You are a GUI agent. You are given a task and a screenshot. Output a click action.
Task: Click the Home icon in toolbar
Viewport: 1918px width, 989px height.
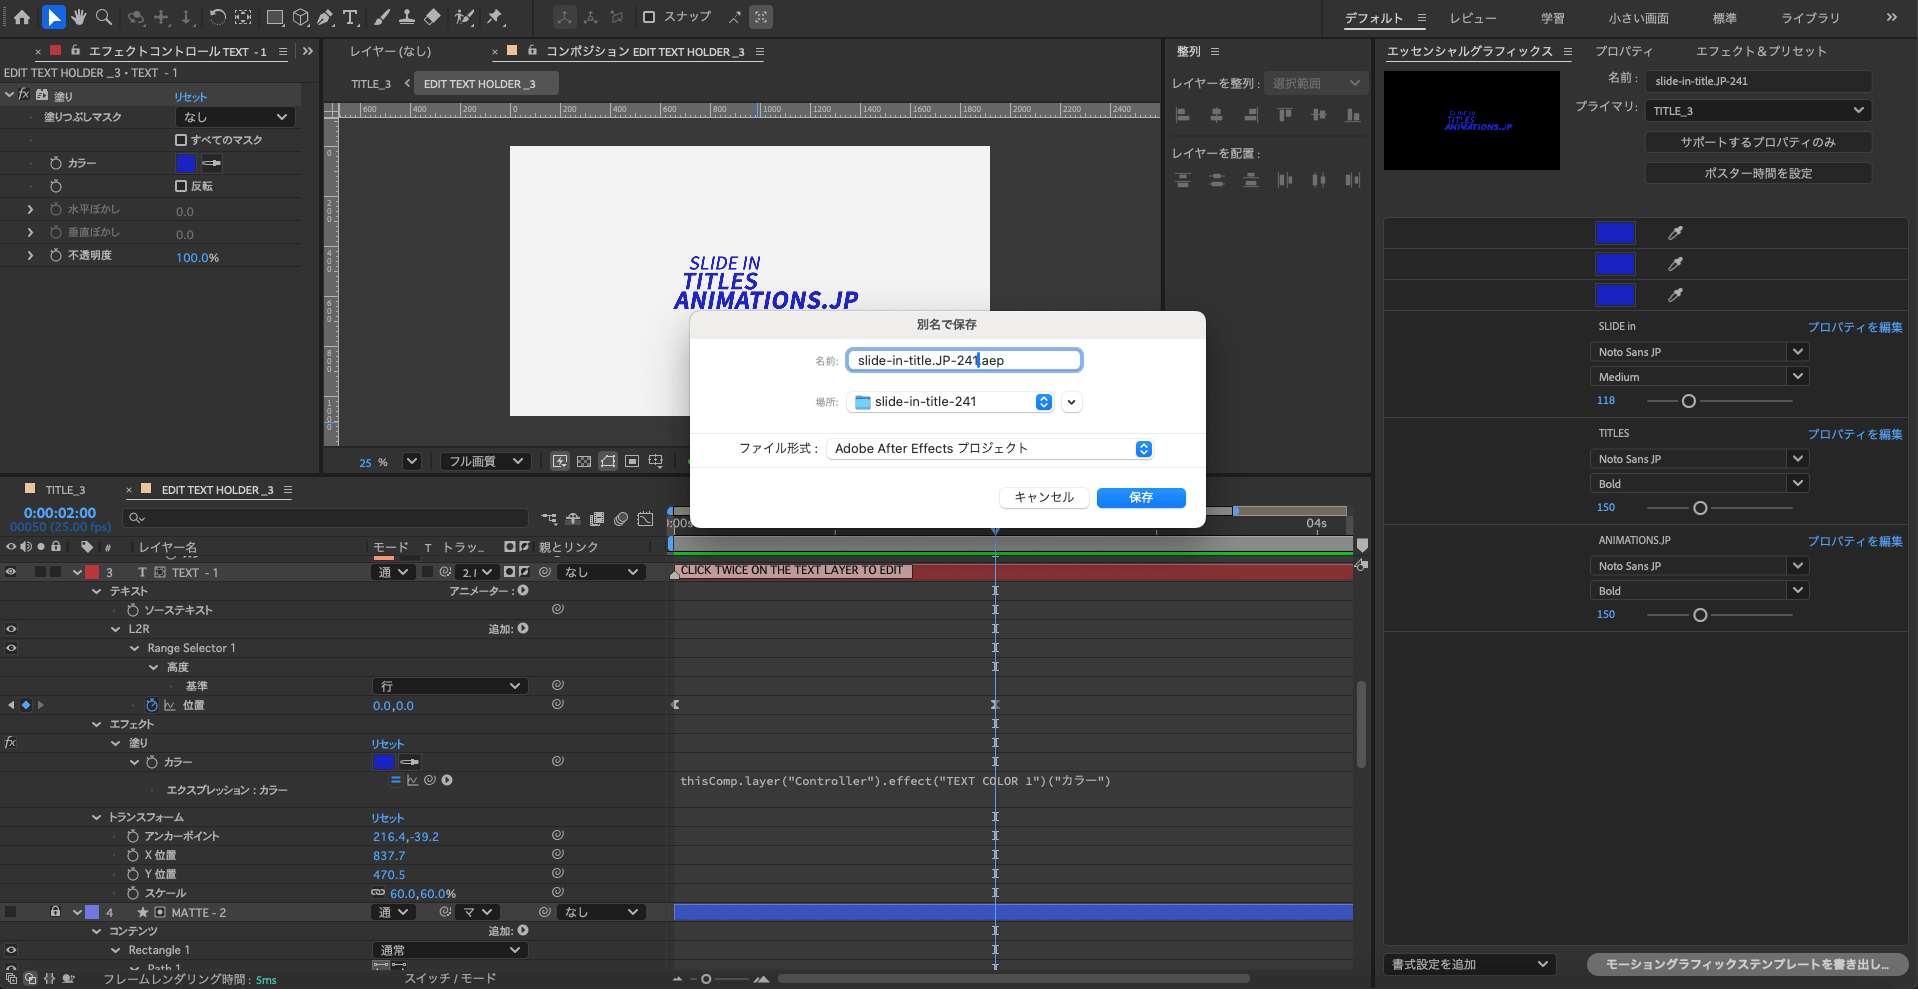click(x=22, y=17)
